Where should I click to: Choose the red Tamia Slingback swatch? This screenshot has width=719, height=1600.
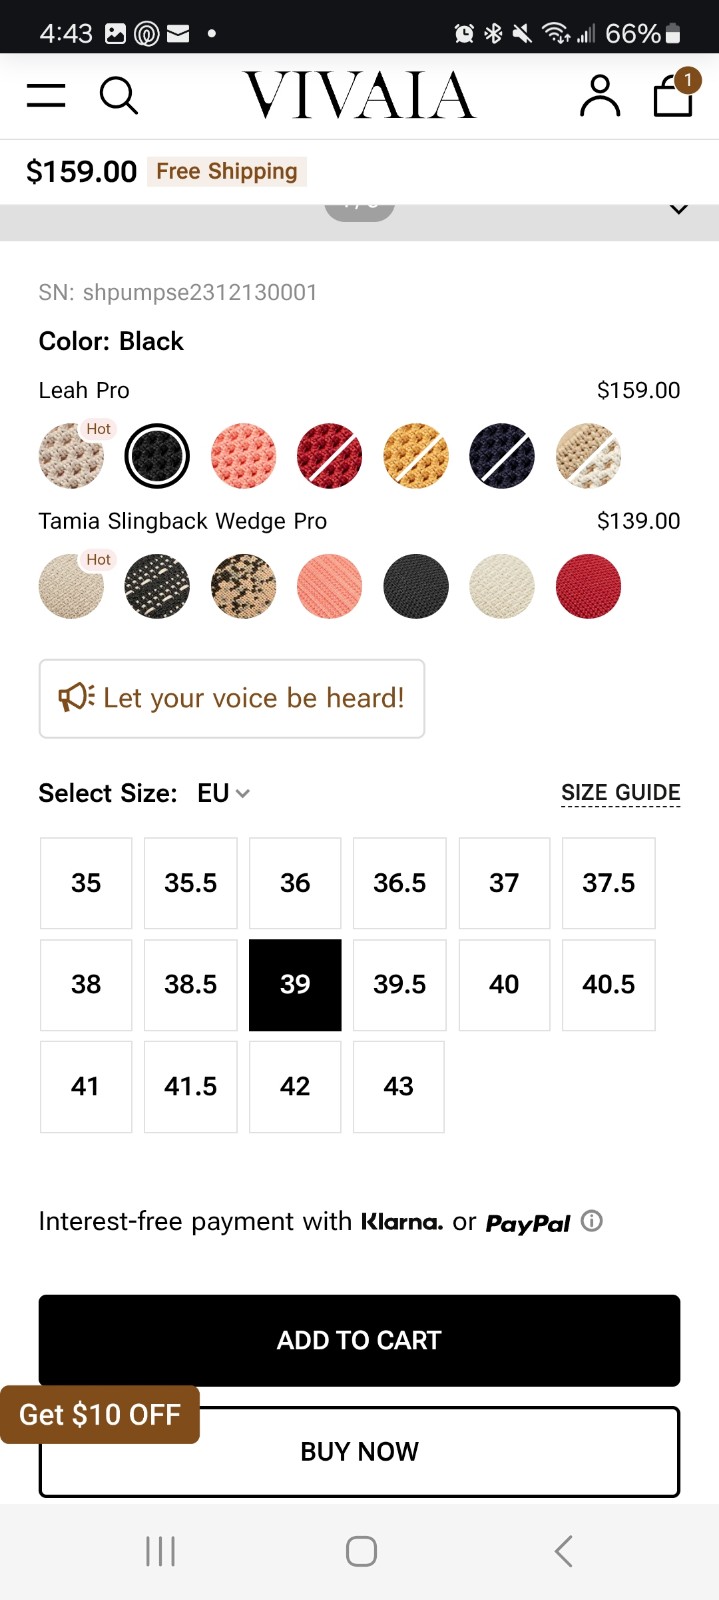588,587
